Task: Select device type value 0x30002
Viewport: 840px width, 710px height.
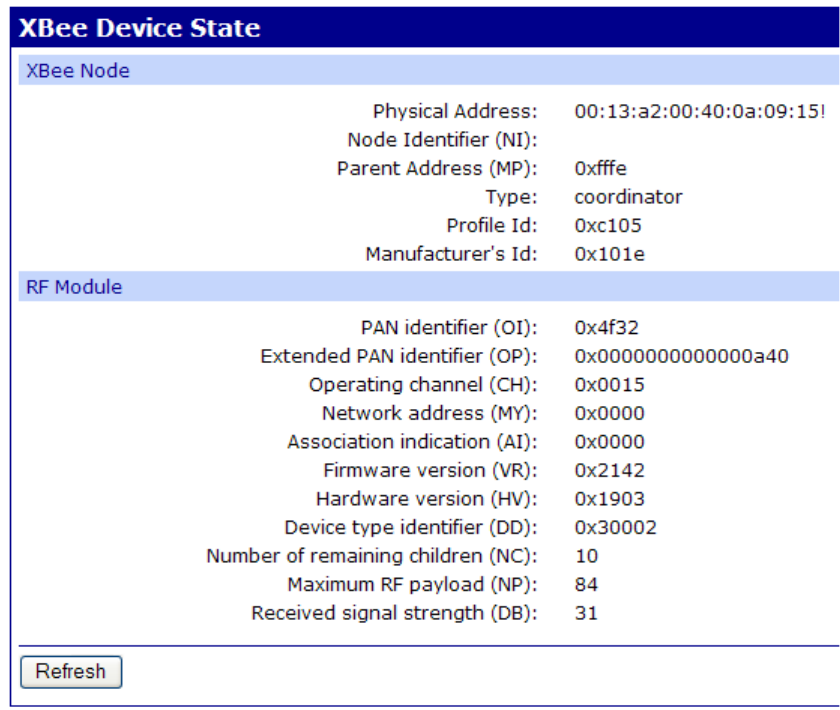Action: point(616,527)
